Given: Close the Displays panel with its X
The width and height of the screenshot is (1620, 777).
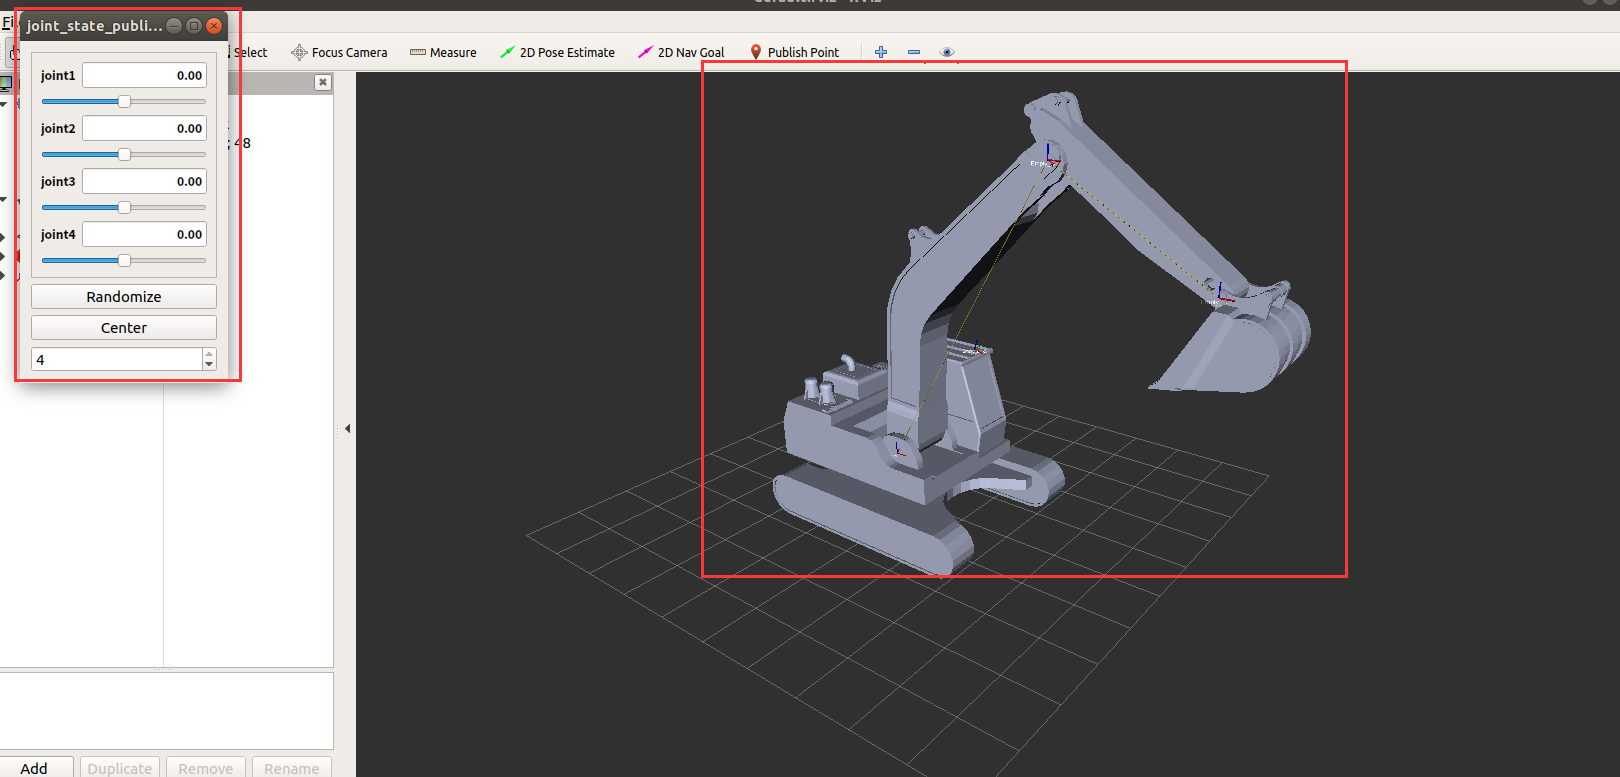Looking at the screenshot, I should [322, 82].
